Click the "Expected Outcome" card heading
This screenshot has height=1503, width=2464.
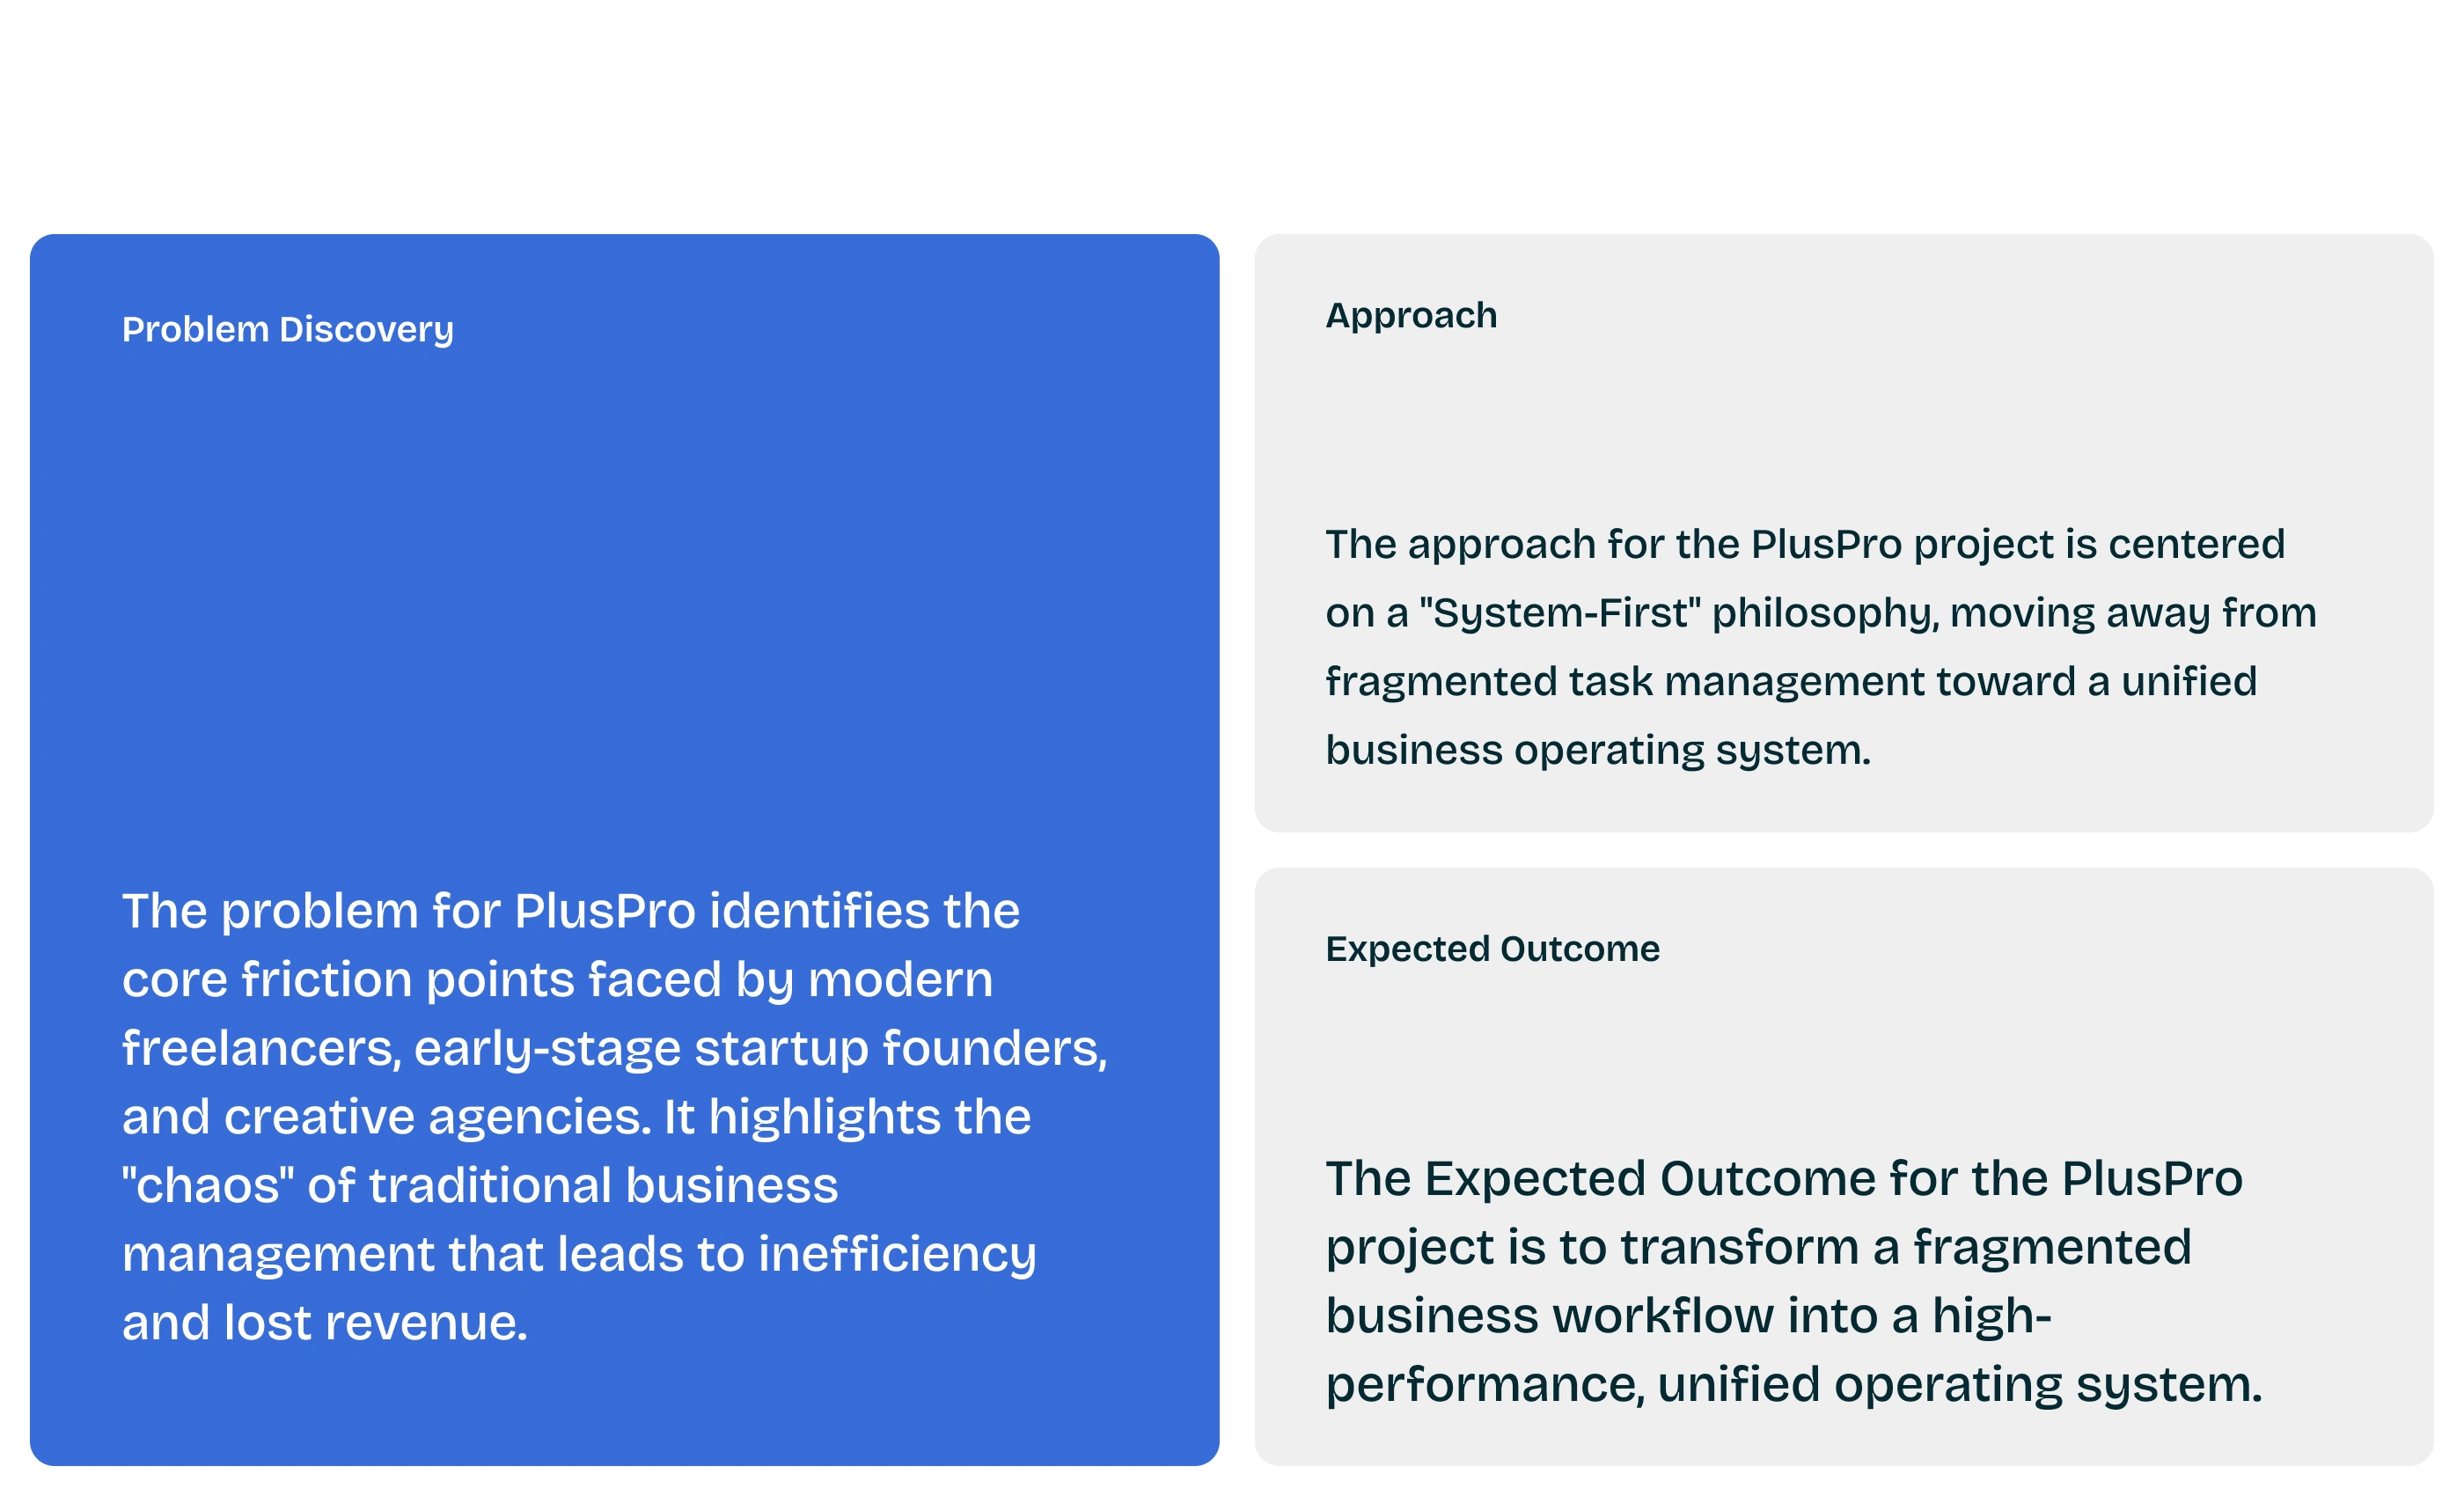tap(1492, 948)
